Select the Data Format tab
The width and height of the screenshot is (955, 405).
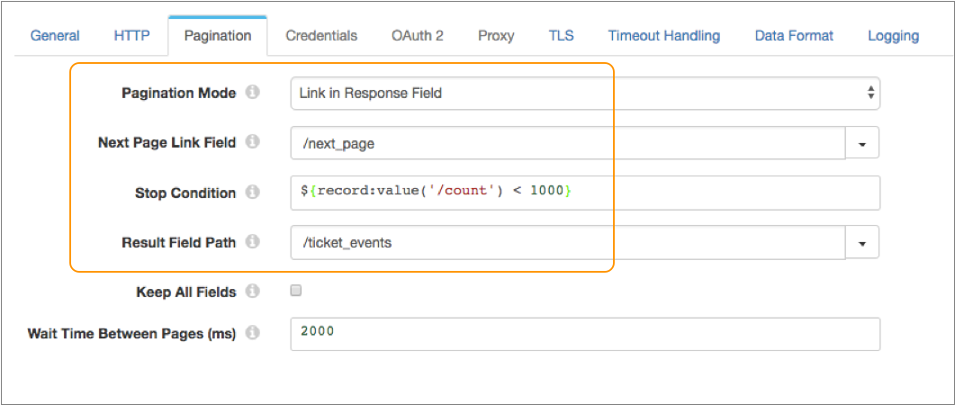pos(794,36)
